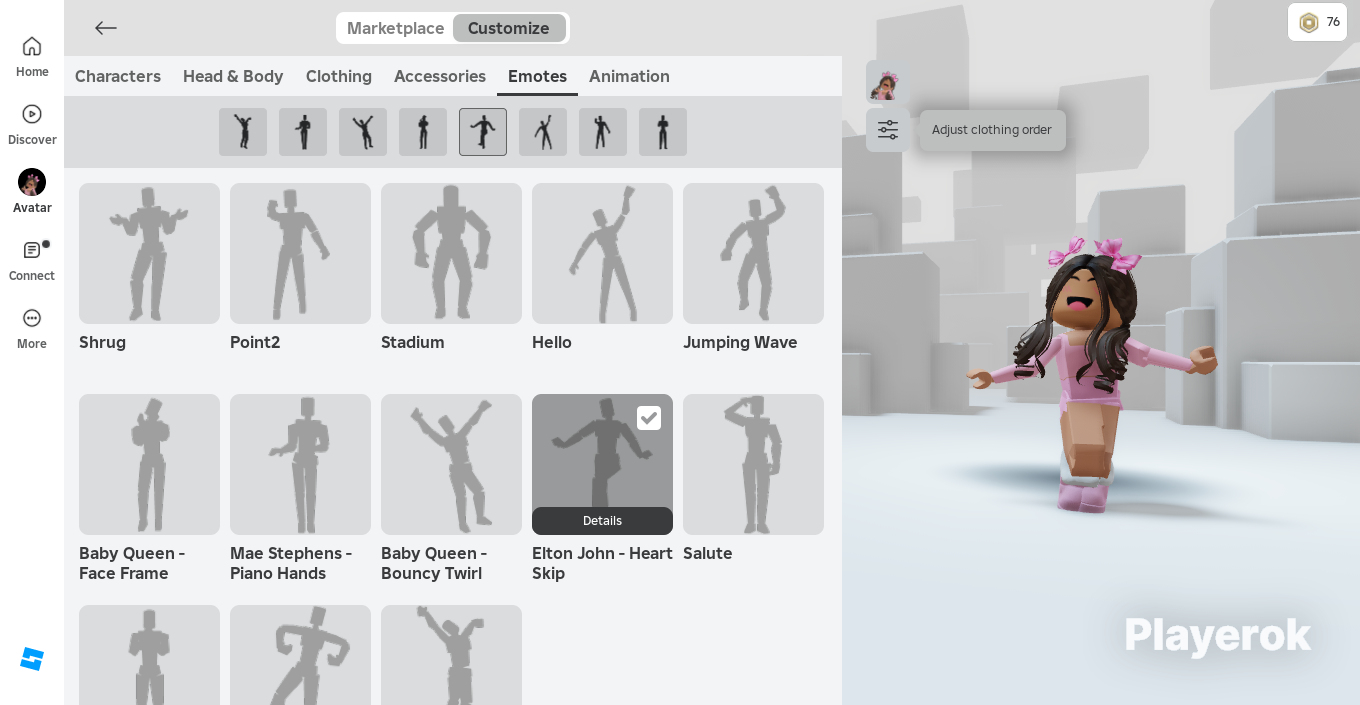
Task: Select the third emote slot icon
Action: pos(363,132)
